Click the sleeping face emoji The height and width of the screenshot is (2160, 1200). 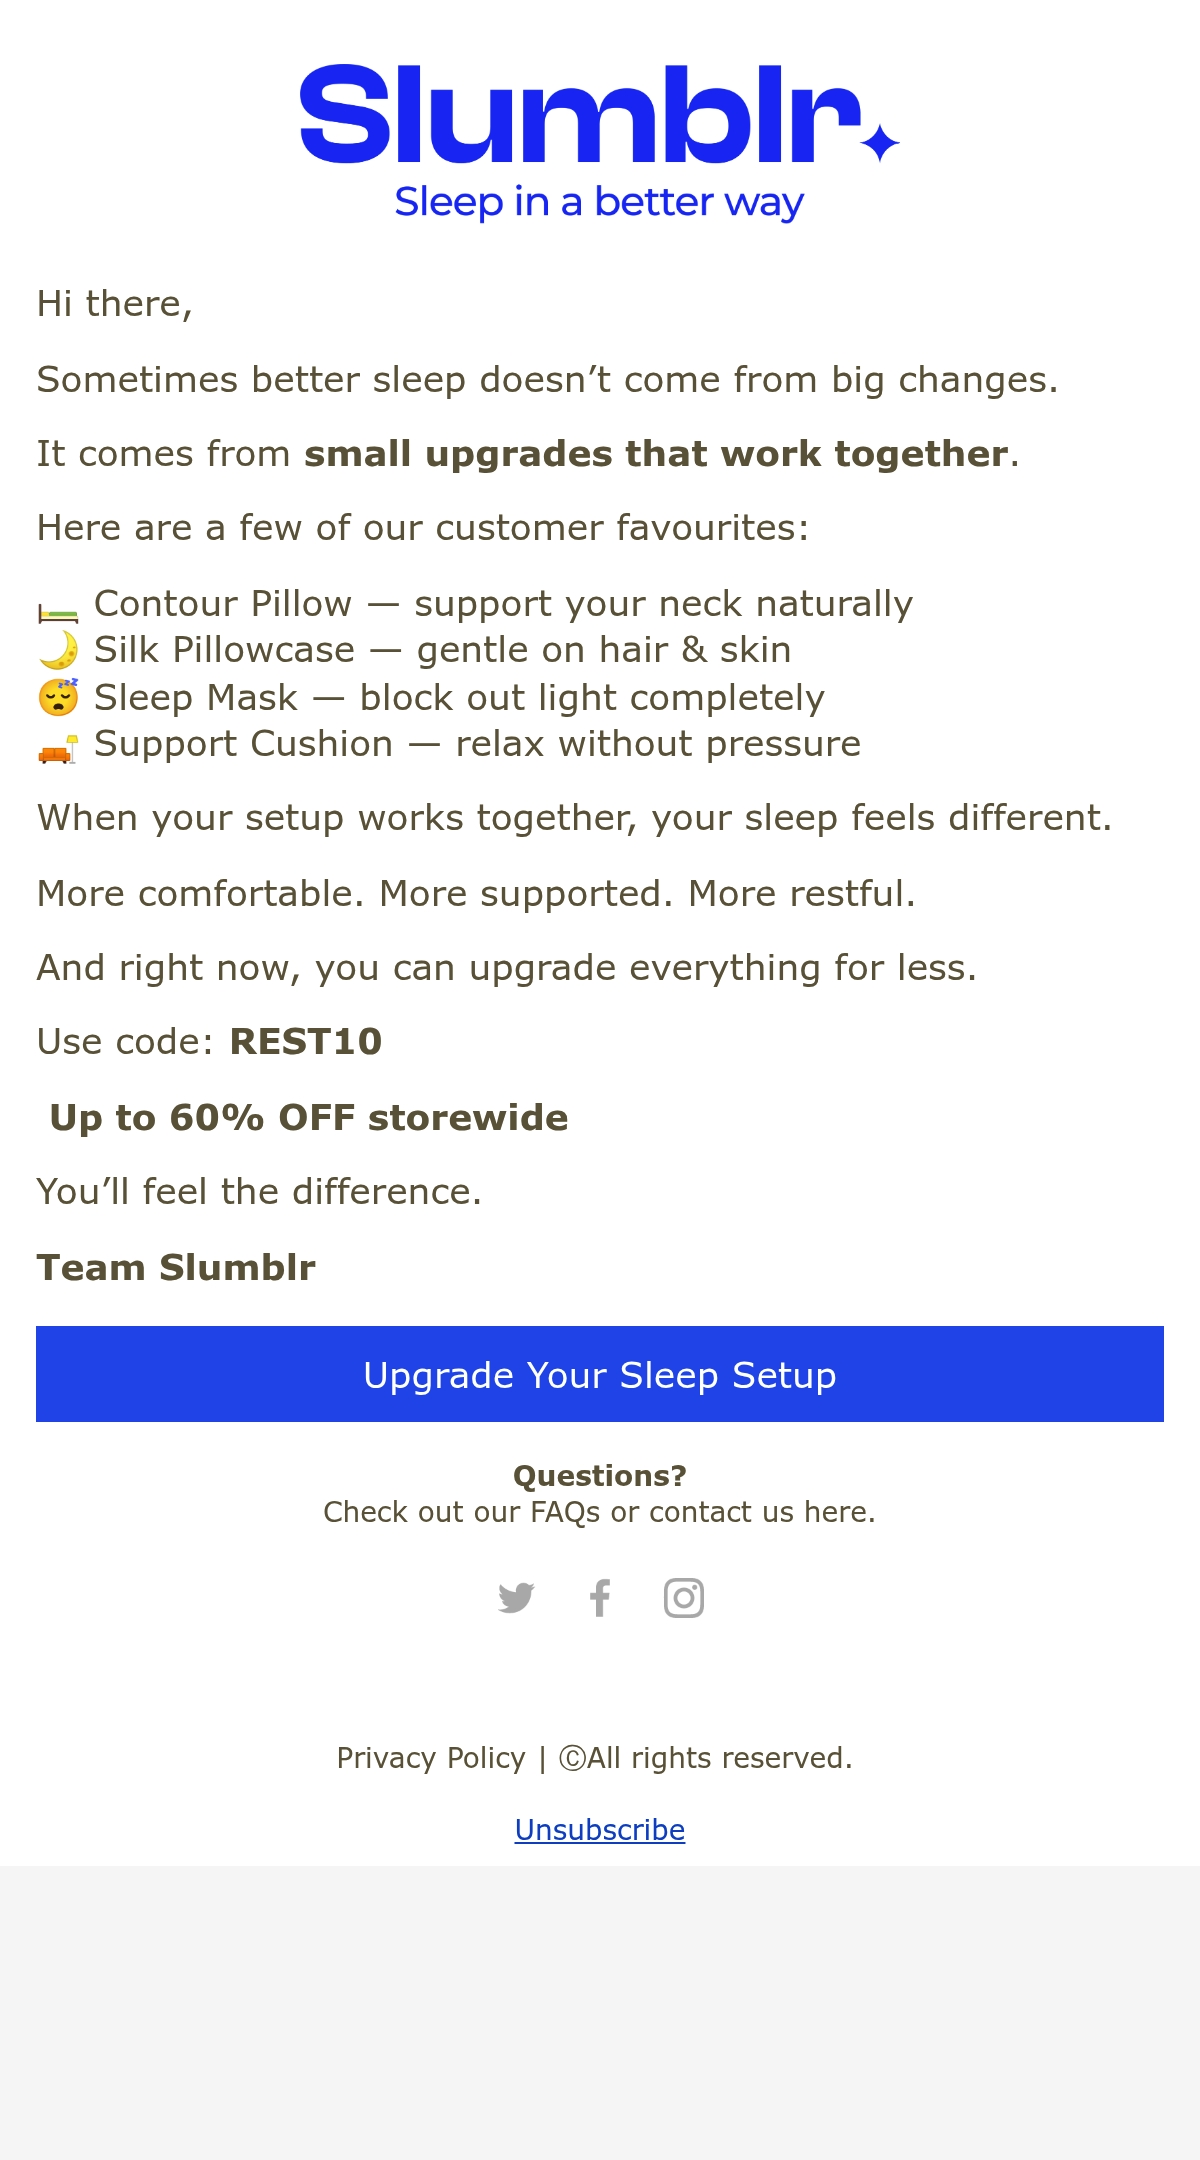point(58,697)
